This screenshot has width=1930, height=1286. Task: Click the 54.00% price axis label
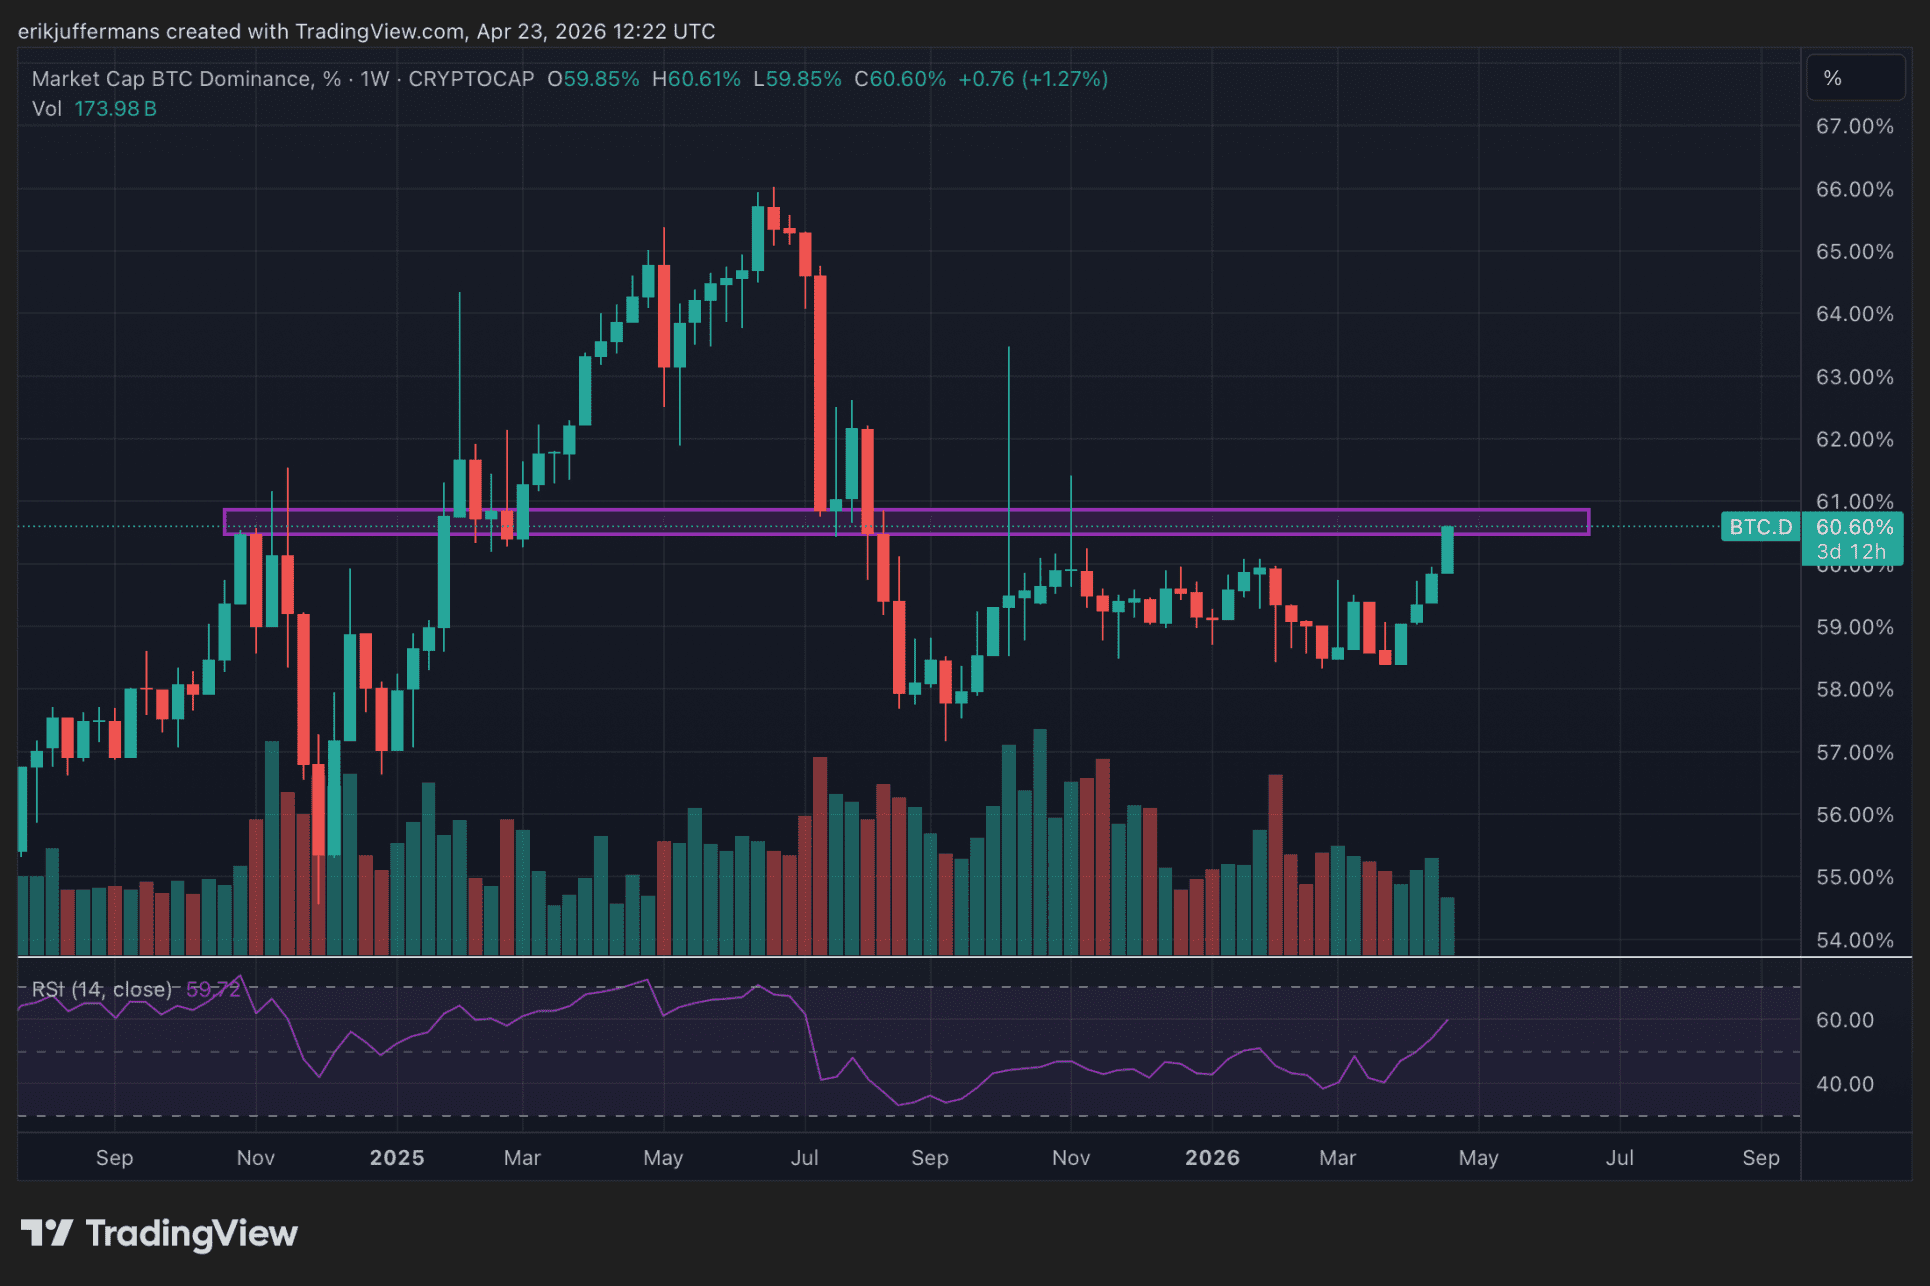tap(1854, 940)
